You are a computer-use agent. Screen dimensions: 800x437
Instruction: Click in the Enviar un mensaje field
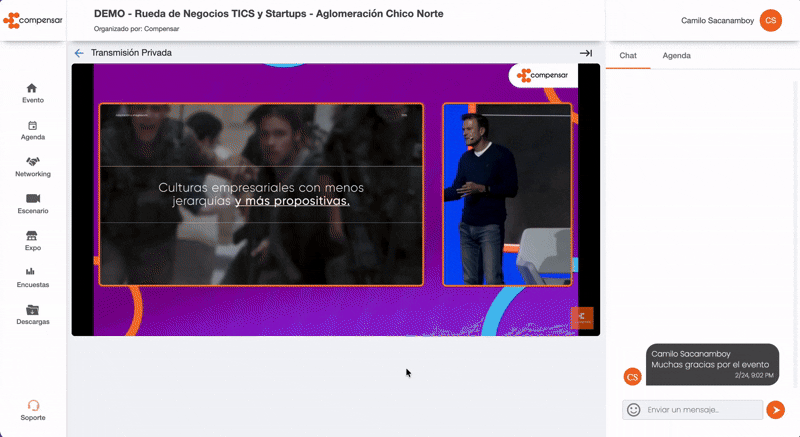(692, 410)
